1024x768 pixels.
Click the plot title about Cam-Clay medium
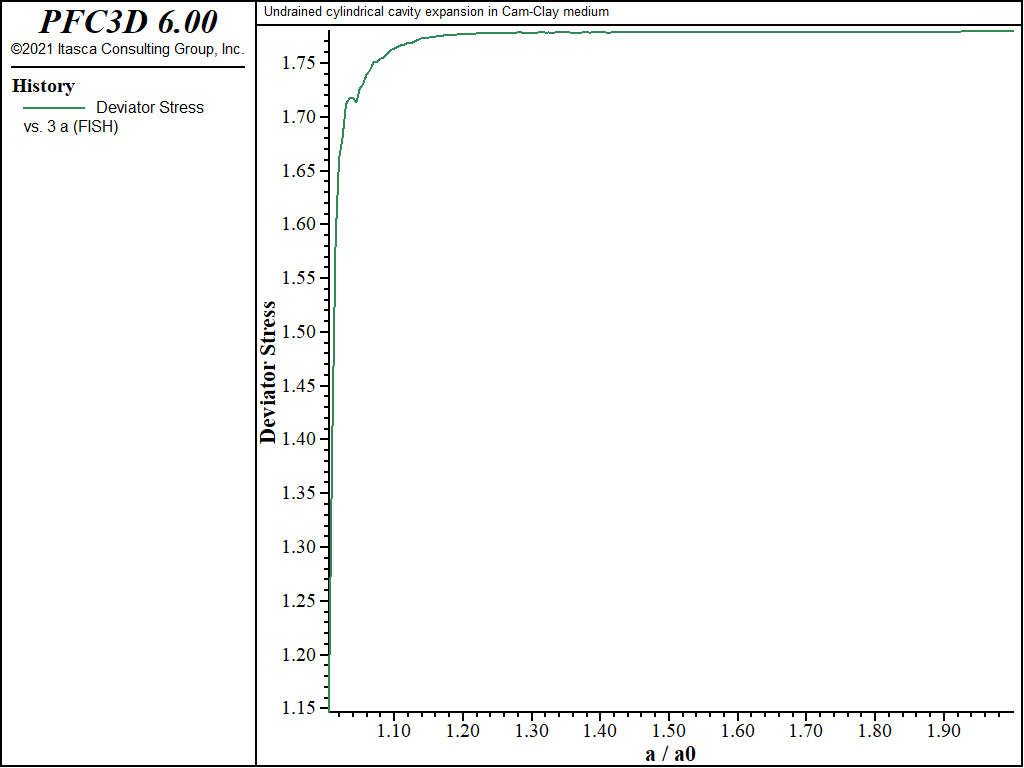pos(436,12)
